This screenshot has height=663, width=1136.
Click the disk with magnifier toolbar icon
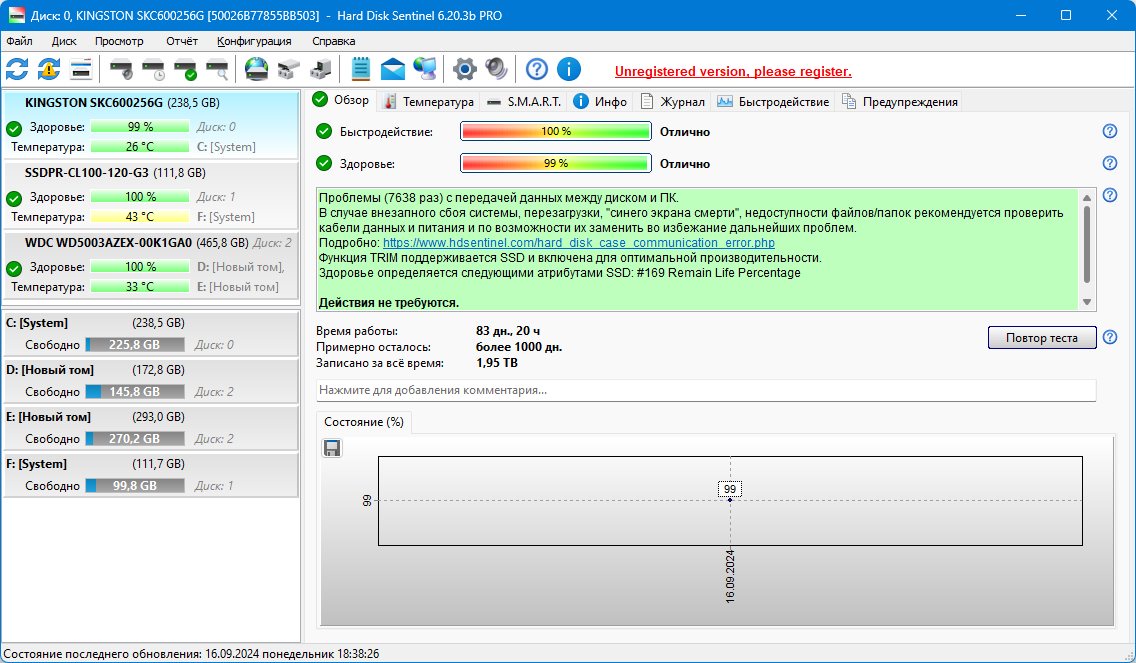click(217, 70)
